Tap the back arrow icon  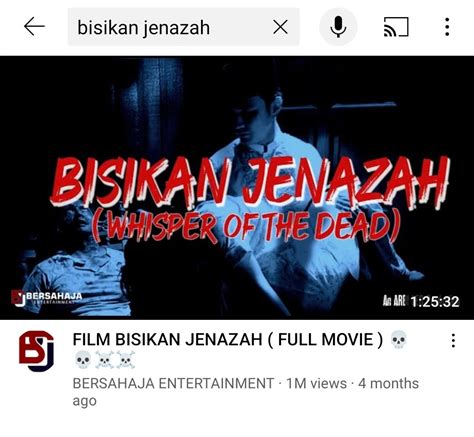click(x=34, y=27)
